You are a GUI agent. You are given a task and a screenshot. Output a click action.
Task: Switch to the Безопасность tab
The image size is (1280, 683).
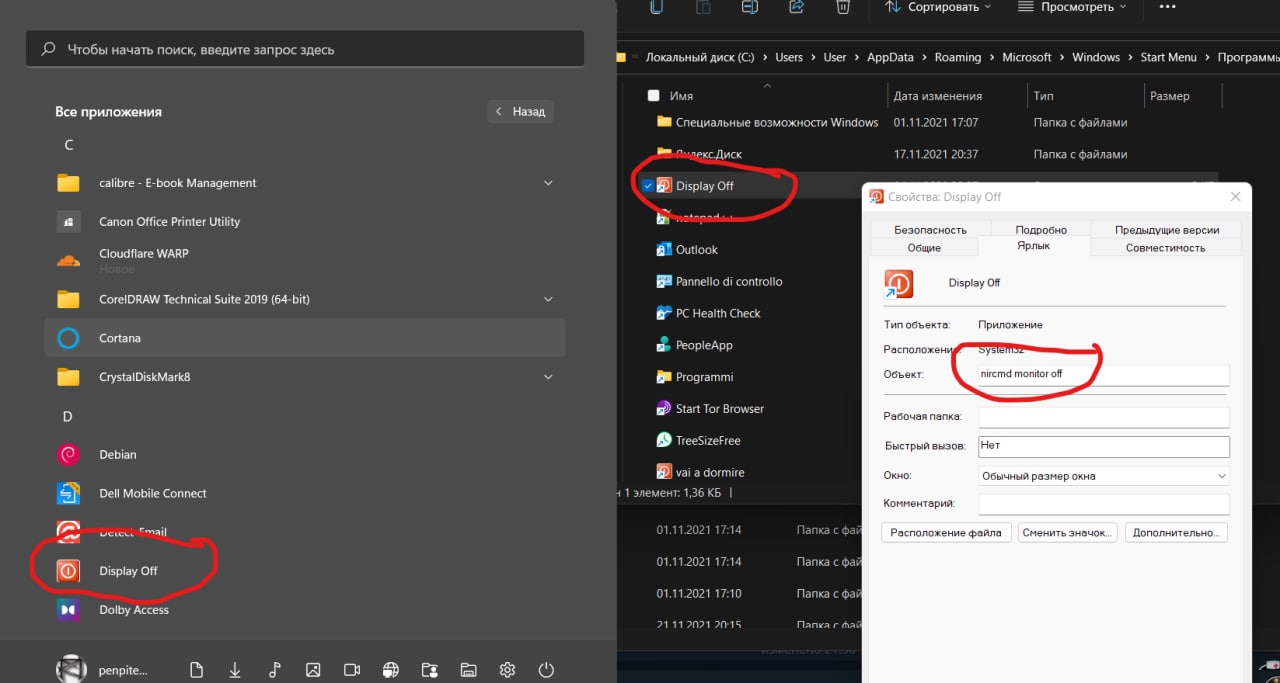930,230
